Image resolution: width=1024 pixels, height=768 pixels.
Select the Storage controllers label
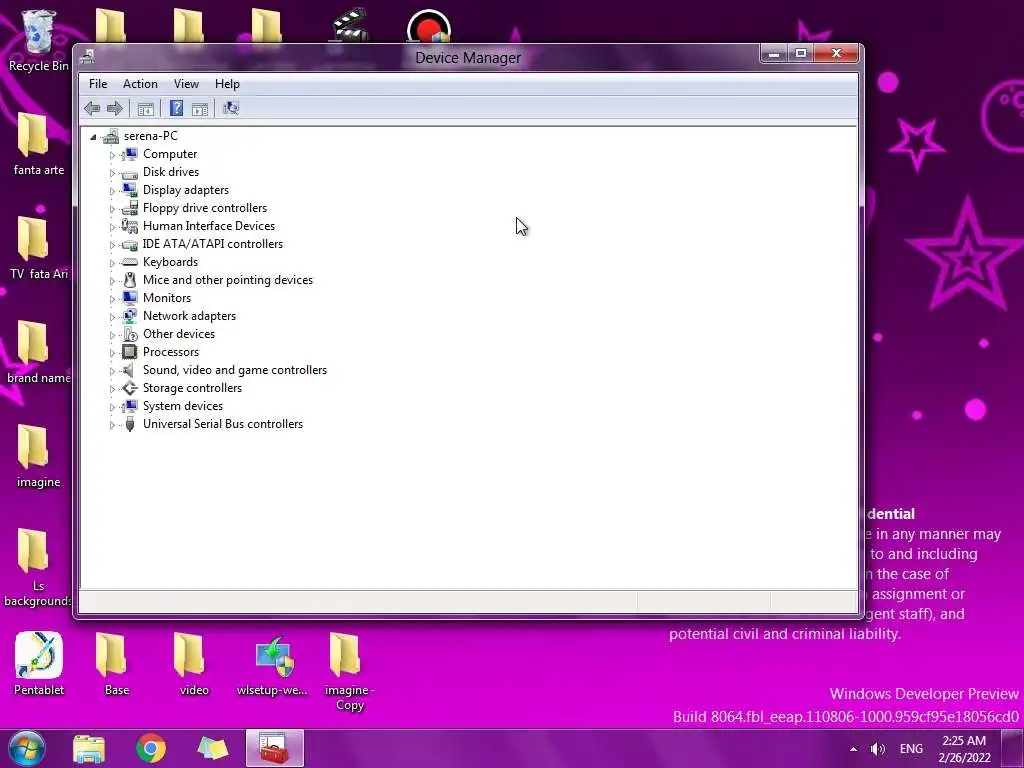click(x=193, y=388)
